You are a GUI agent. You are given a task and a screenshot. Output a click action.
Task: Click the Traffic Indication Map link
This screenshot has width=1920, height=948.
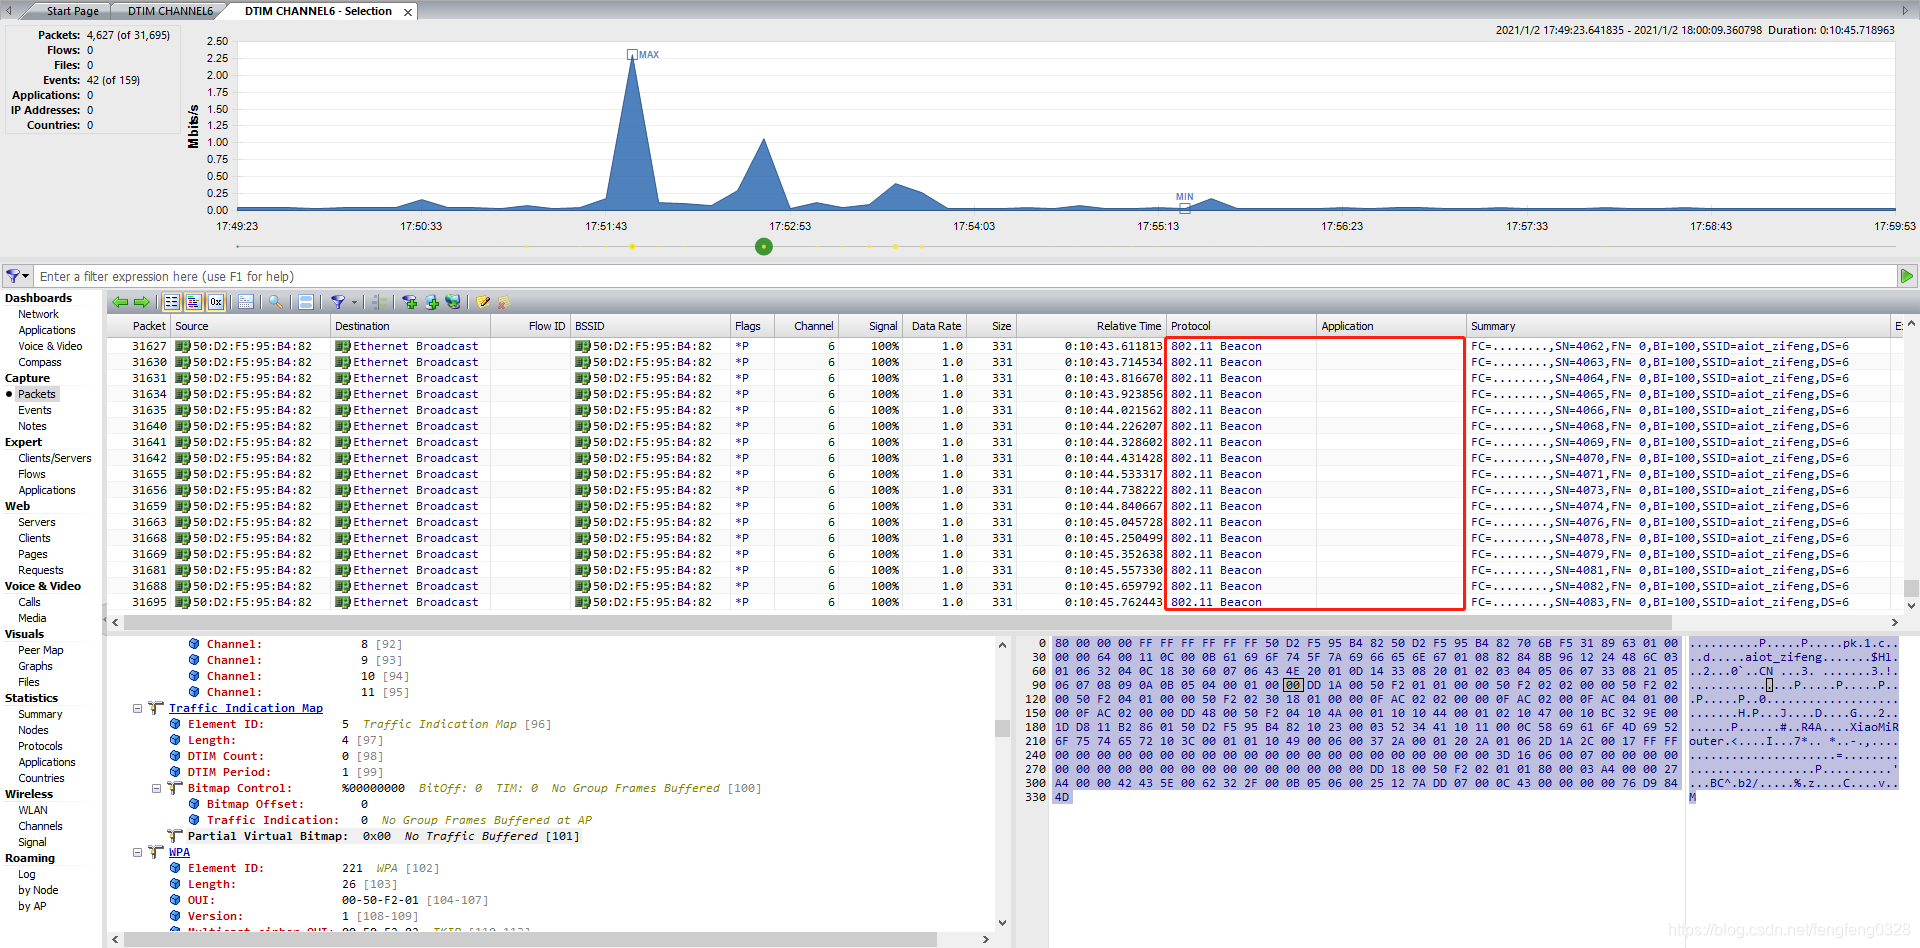pyautogui.click(x=246, y=708)
